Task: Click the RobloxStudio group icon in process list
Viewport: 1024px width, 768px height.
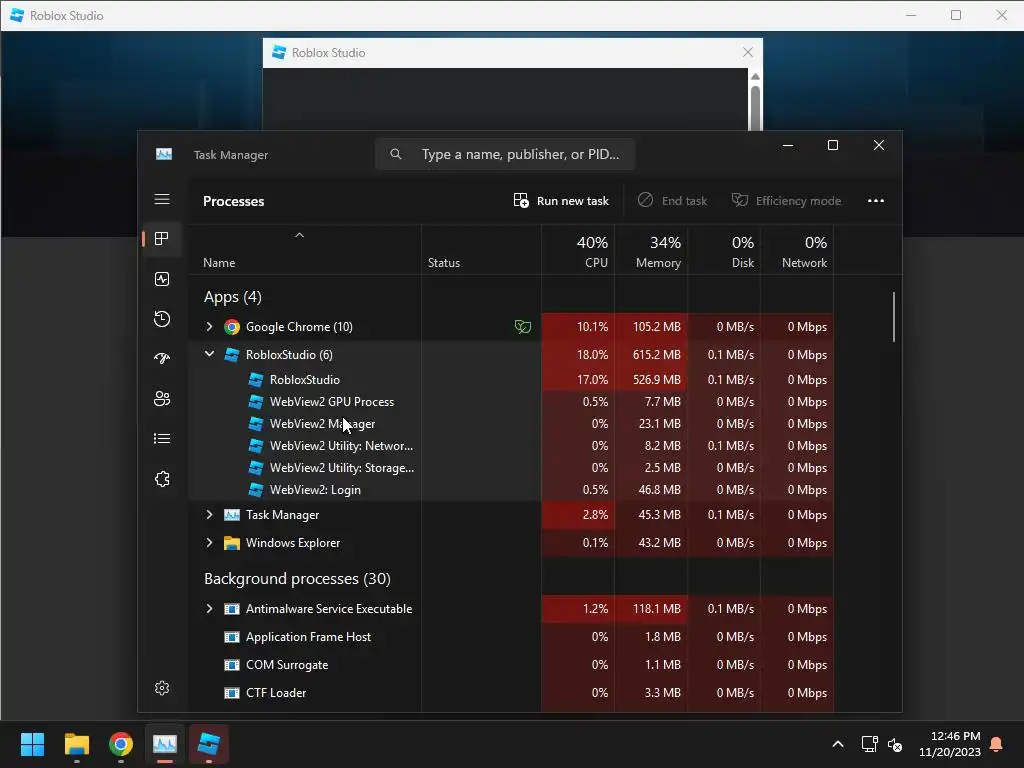Action: [x=232, y=355]
